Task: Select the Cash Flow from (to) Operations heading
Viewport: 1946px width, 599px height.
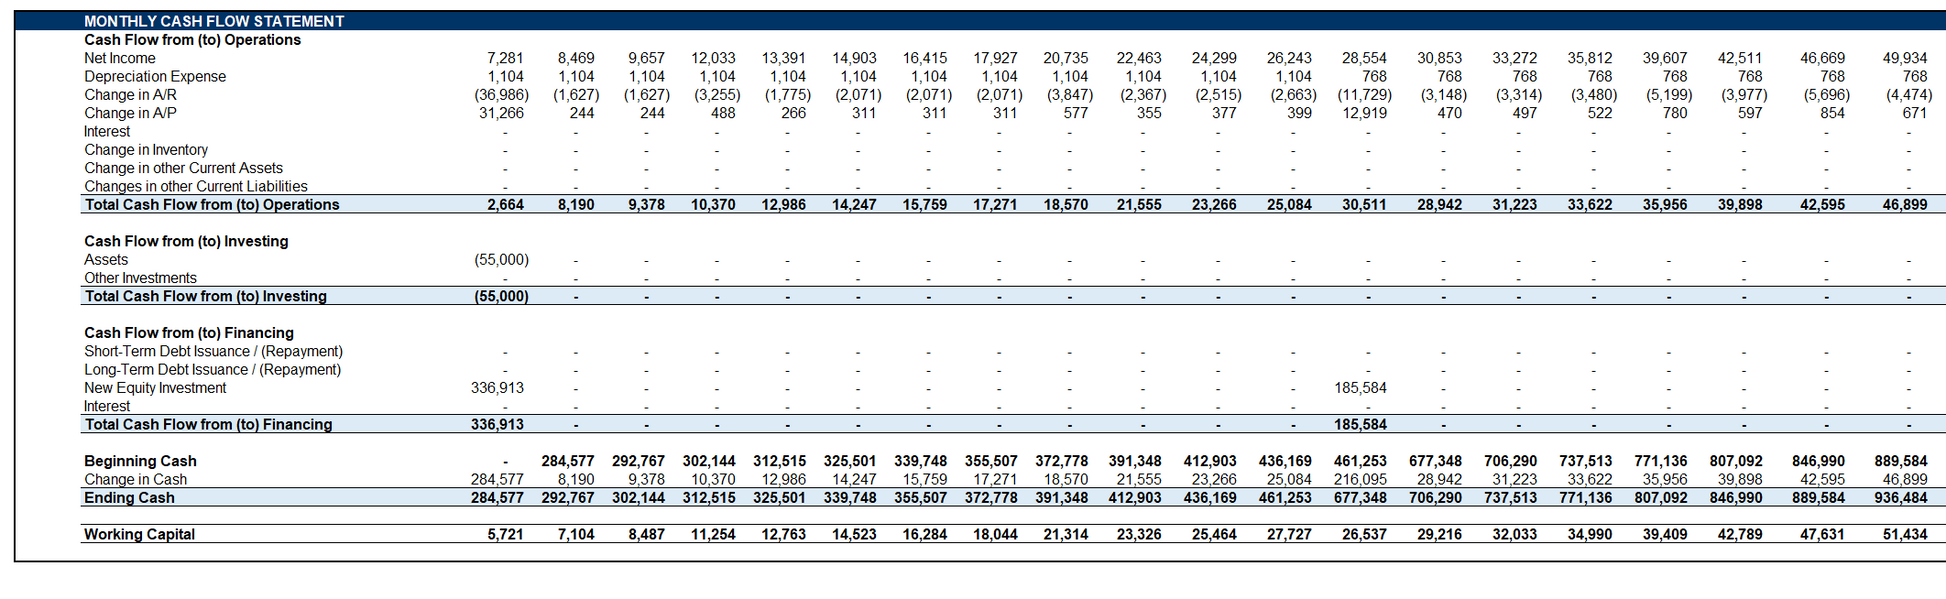Action: tap(192, 40)
